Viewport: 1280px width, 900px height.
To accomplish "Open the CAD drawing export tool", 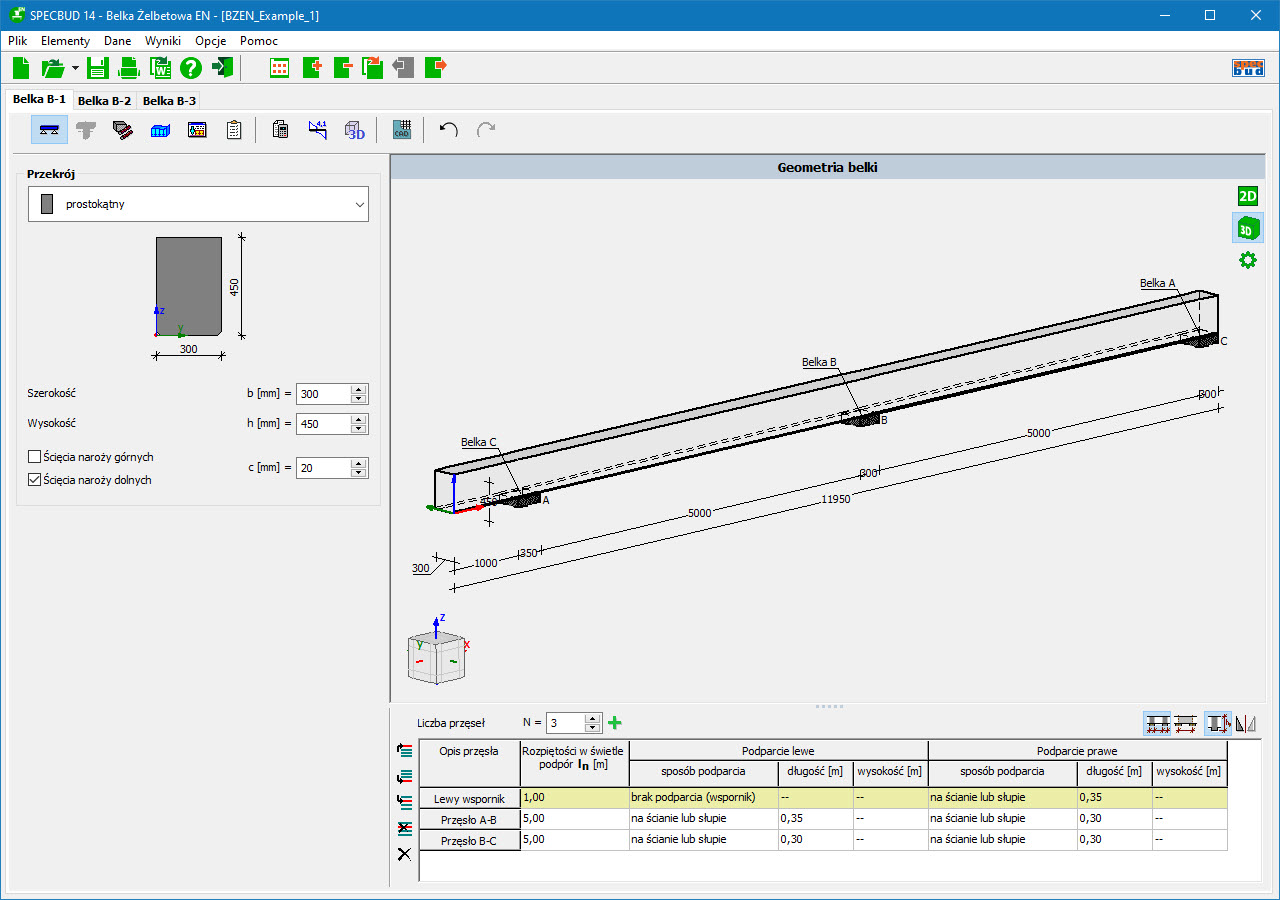I will [402, 130].
